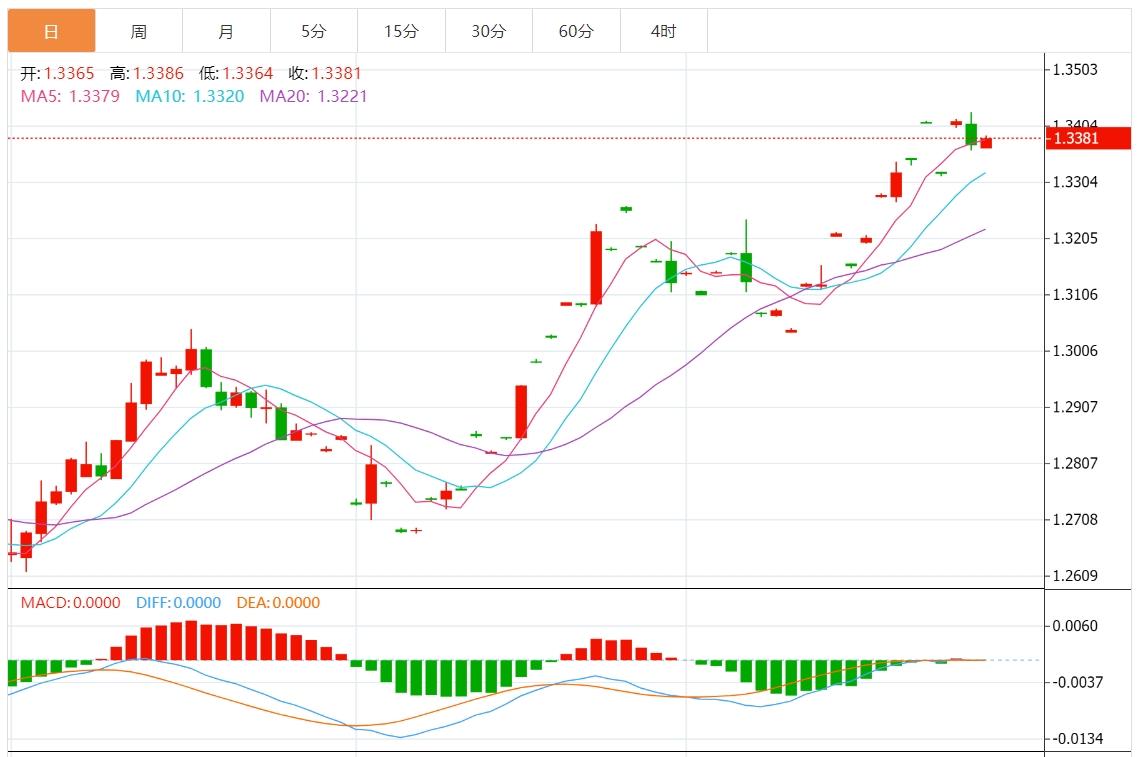
Task: Open the 月 monthly chart tab
Action: [226, 31]
